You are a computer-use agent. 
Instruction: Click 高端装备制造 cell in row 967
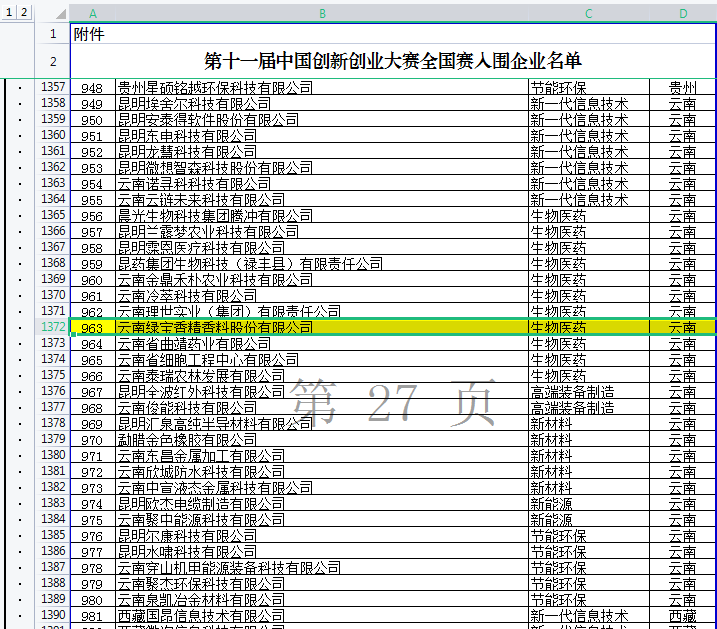[x=589, y=391]
